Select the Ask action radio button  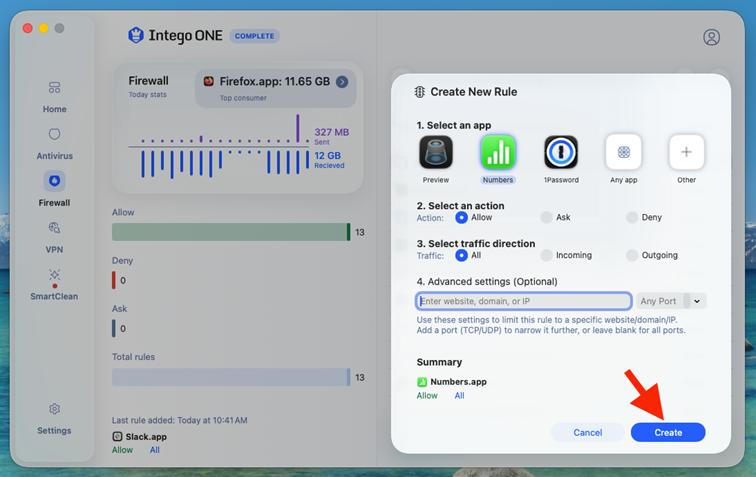click(546, 218)
